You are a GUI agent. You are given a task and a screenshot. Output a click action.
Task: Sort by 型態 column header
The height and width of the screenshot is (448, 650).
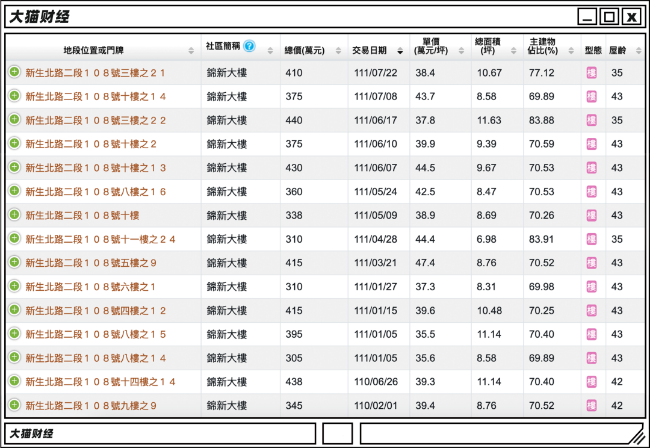[593, 50]
